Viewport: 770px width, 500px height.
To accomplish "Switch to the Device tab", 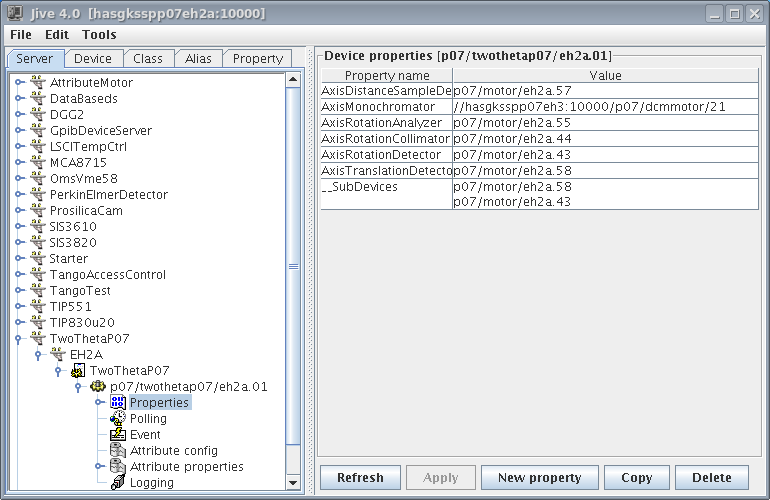I will (93, 58).
